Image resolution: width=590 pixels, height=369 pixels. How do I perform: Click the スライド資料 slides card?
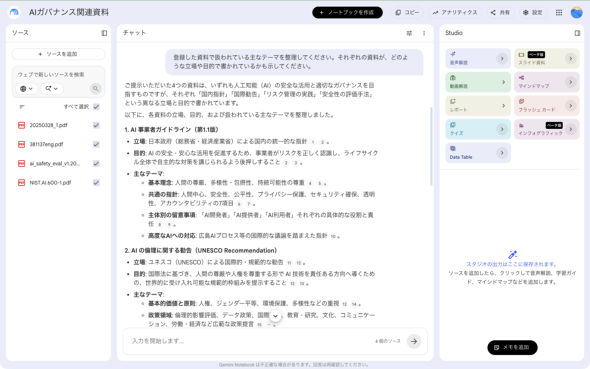pyautogui.click(x=547, y=58)
